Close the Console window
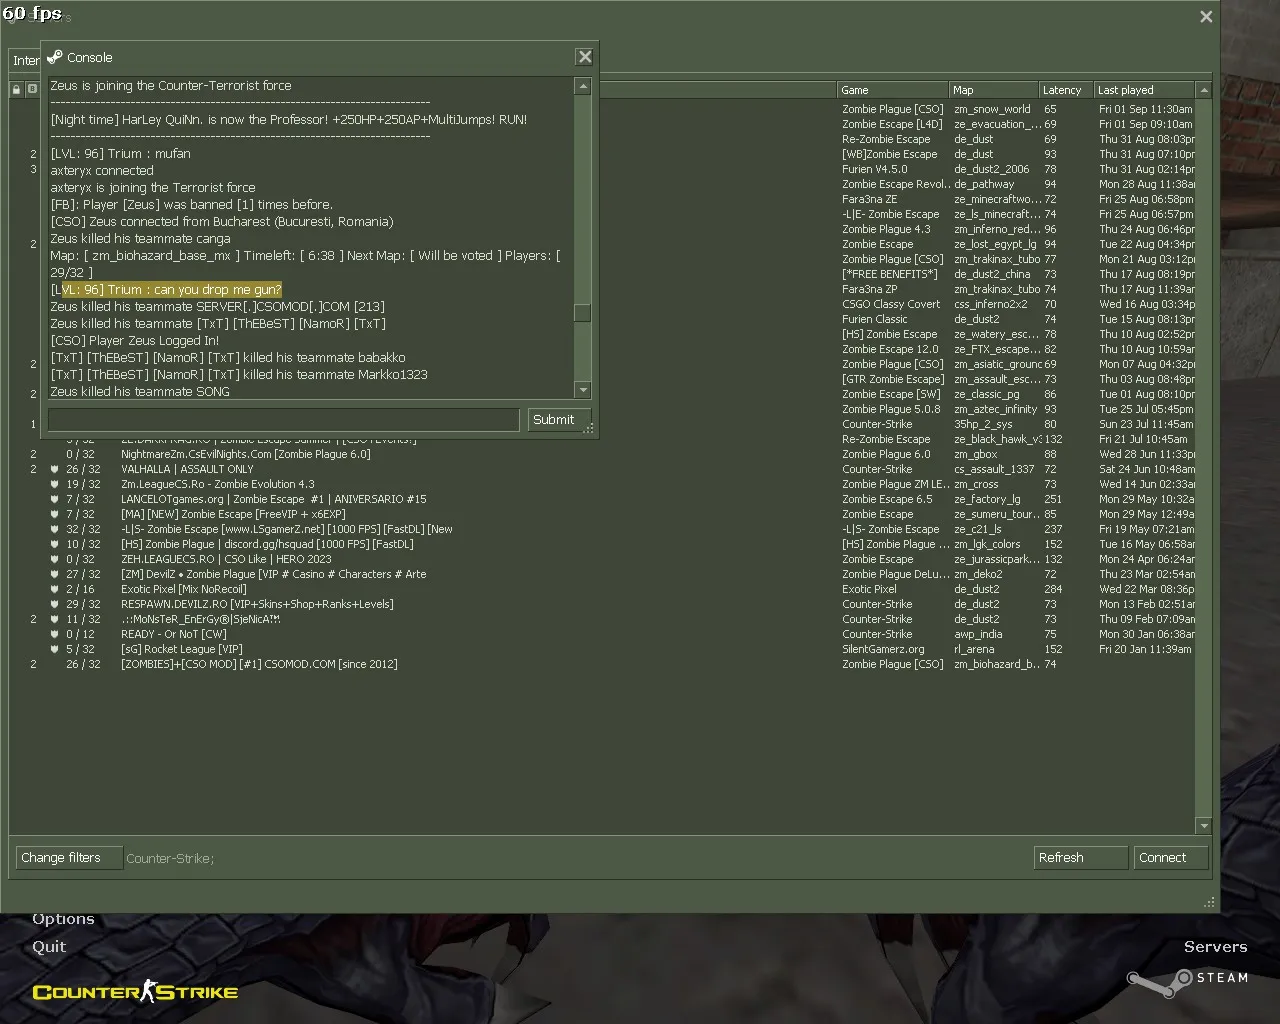The image size is (1280, 1024). [585, 57]
